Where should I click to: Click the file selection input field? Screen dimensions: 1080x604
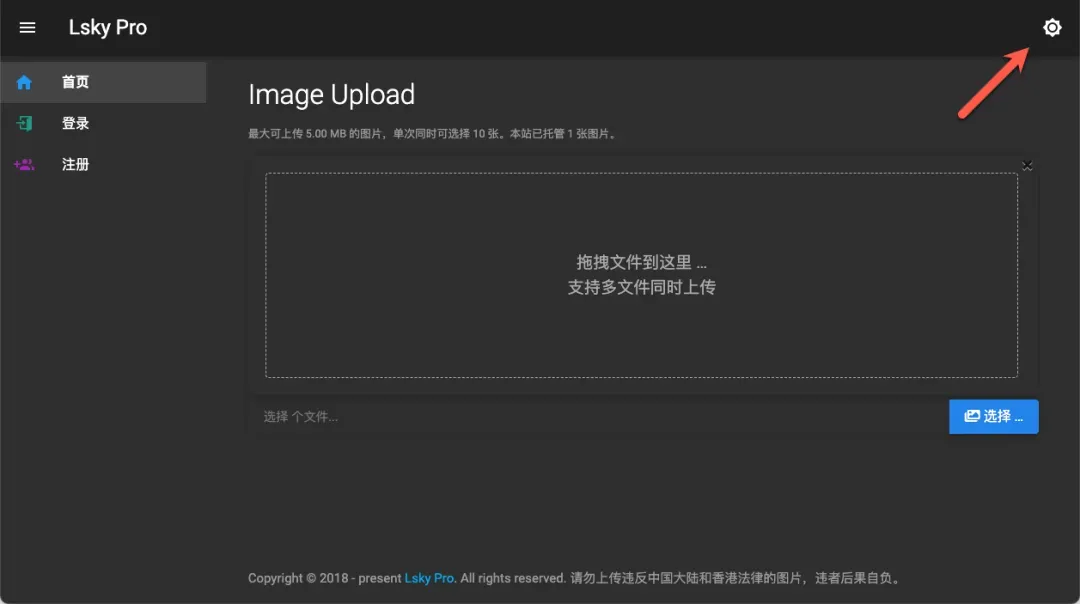[599, 417]
